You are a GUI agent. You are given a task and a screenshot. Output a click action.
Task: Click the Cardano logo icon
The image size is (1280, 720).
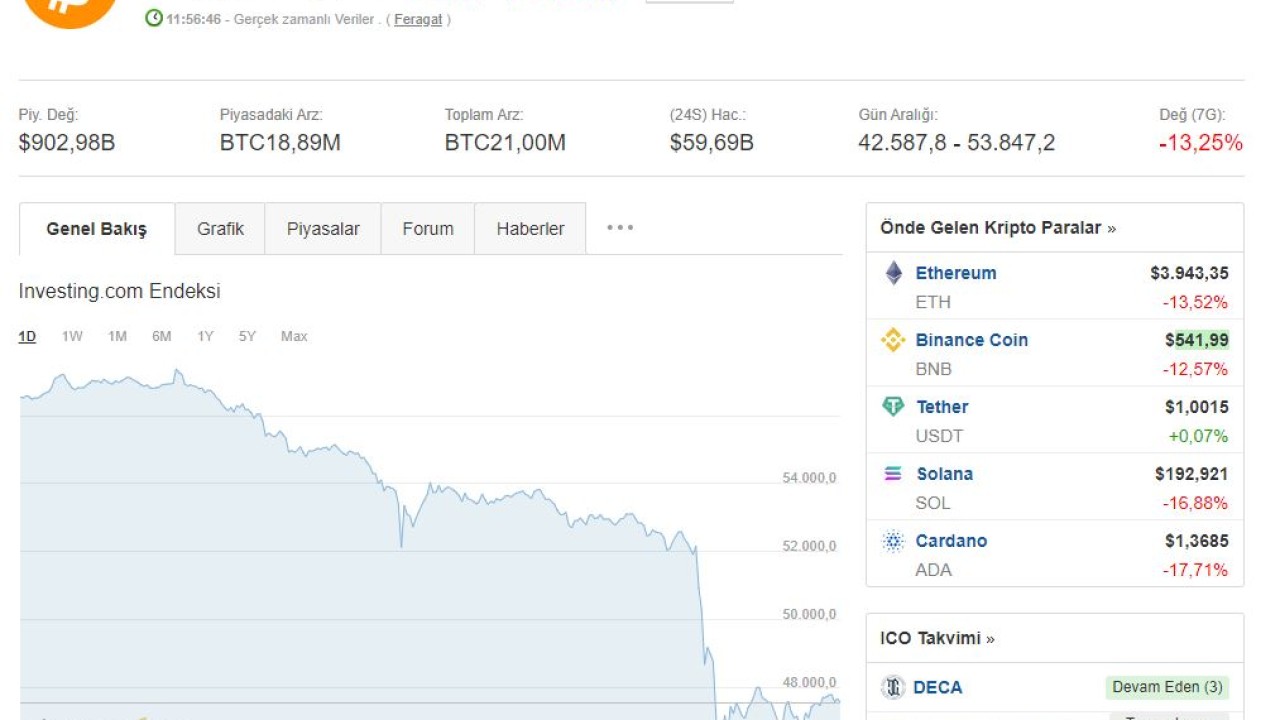click(893, 541)
